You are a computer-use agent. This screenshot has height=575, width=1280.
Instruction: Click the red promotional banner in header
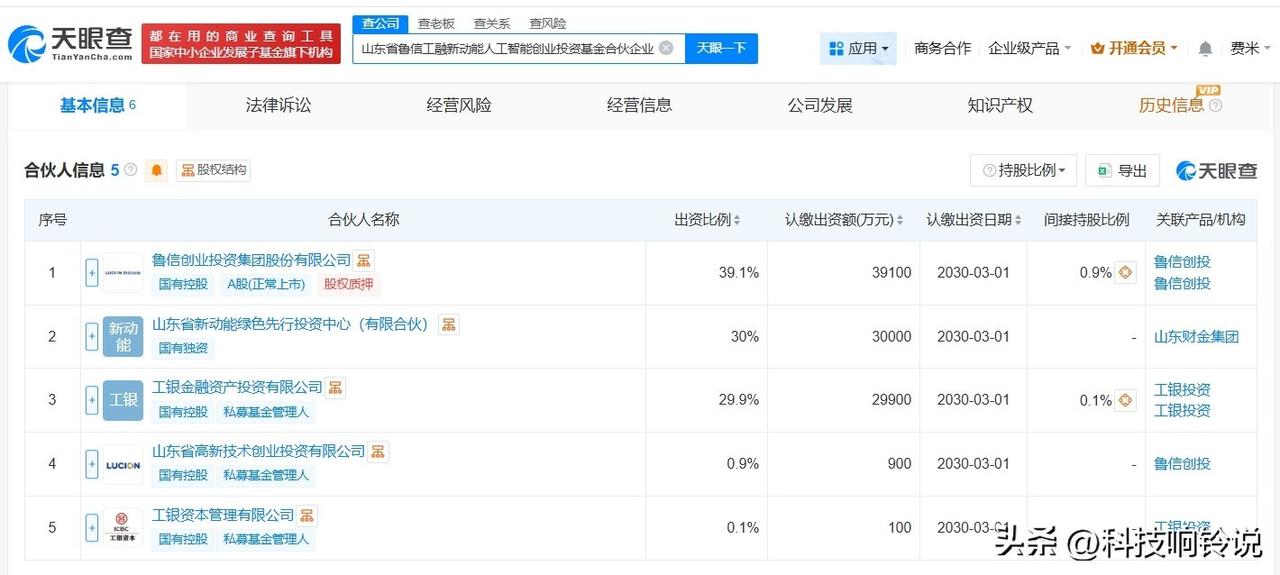click(x=240, y=43)
